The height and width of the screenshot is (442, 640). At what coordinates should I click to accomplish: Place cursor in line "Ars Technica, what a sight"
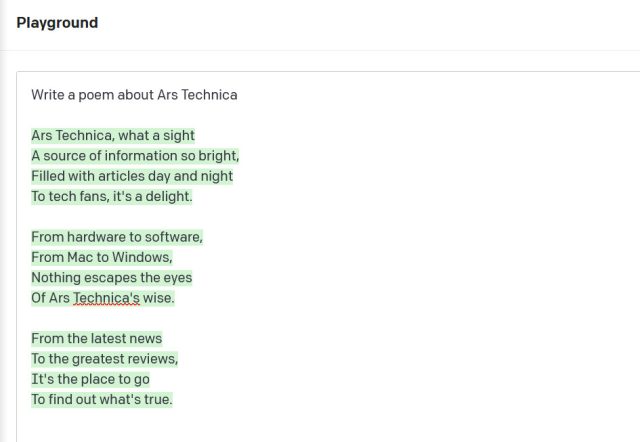pyautogui.click(x=113, y=136)
